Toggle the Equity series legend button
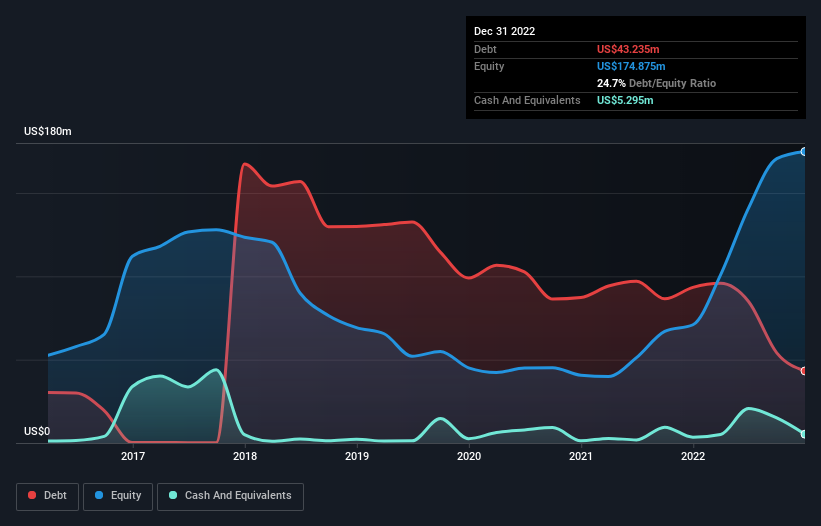This screenshot has height=526, width=821. click(x=118, y=496)
